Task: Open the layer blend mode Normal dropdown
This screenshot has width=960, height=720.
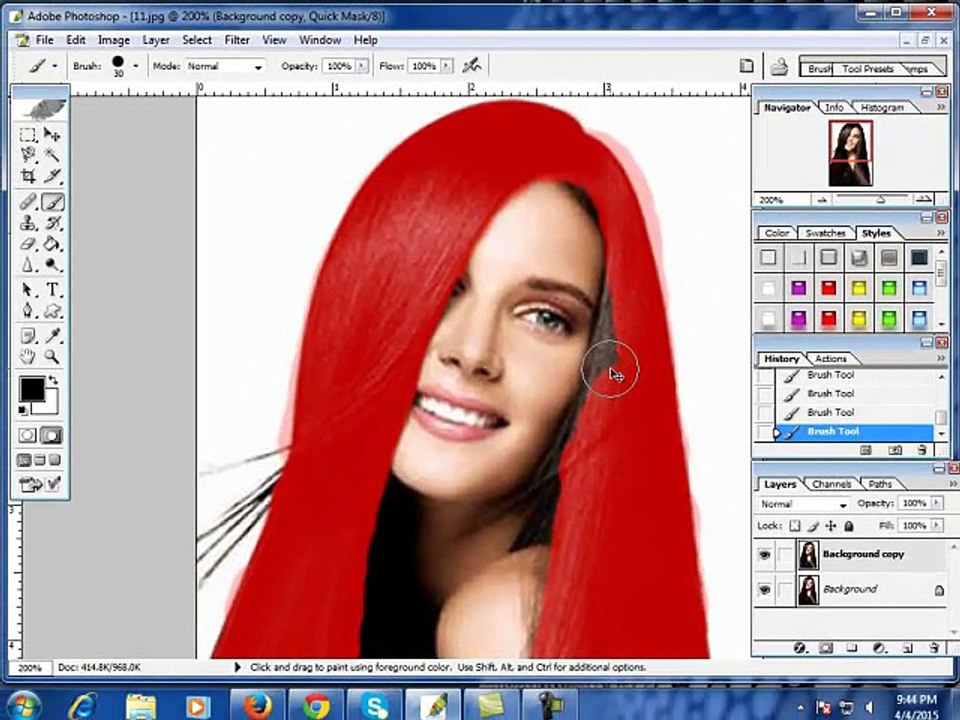Action: point(803,504)
